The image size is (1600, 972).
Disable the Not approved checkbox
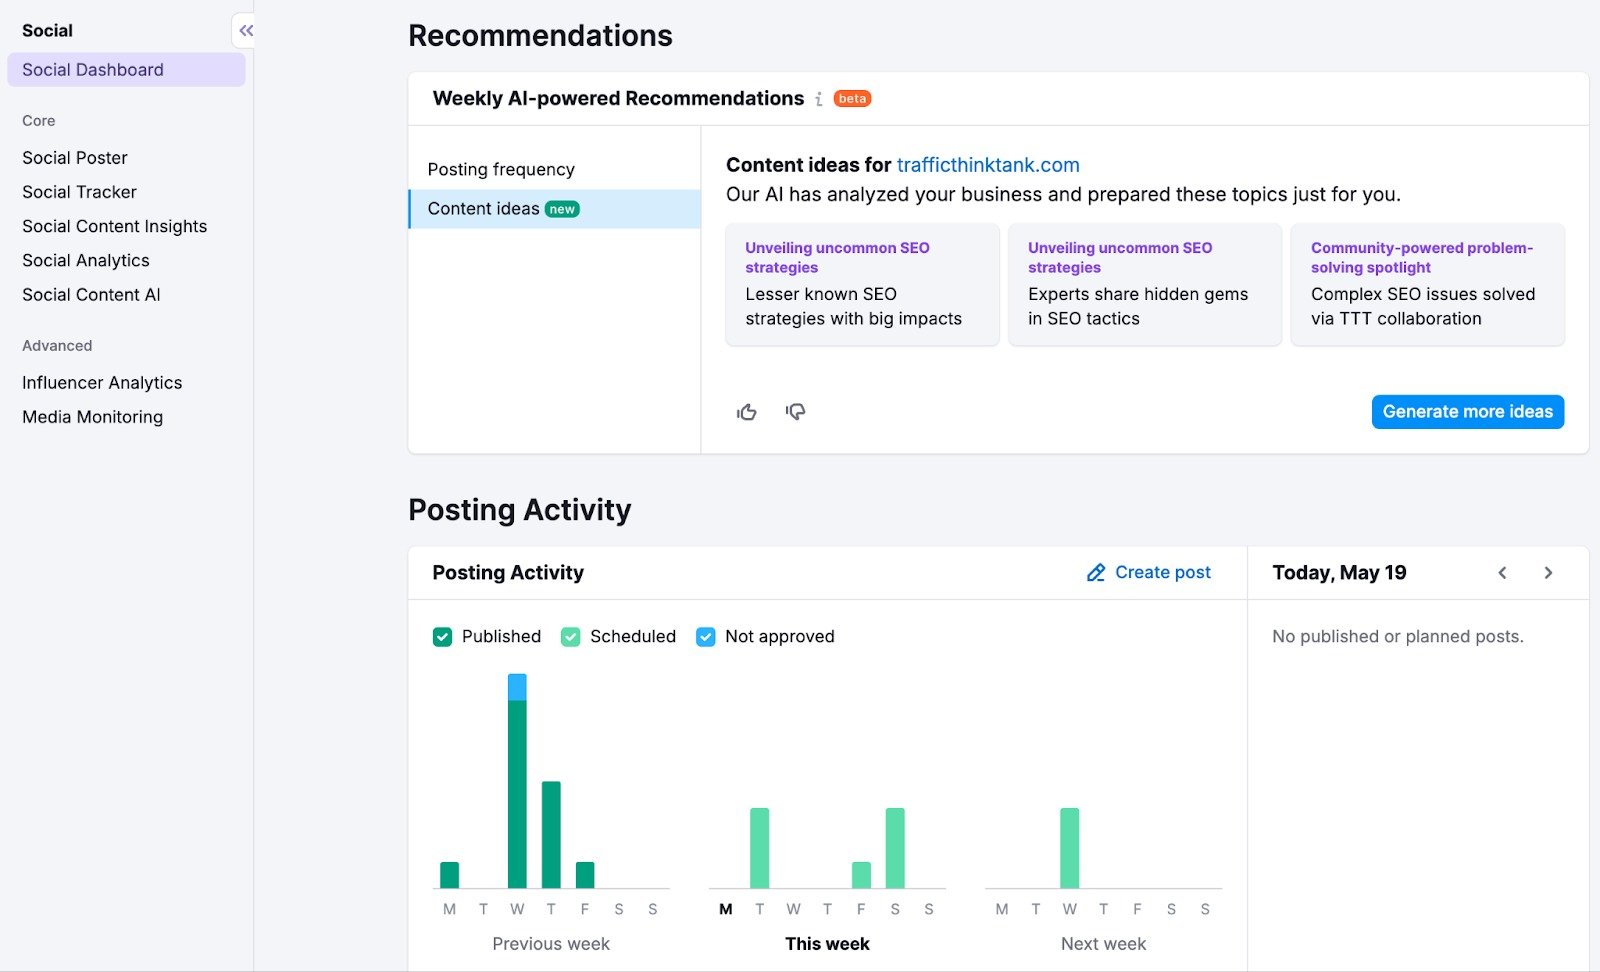706,637
